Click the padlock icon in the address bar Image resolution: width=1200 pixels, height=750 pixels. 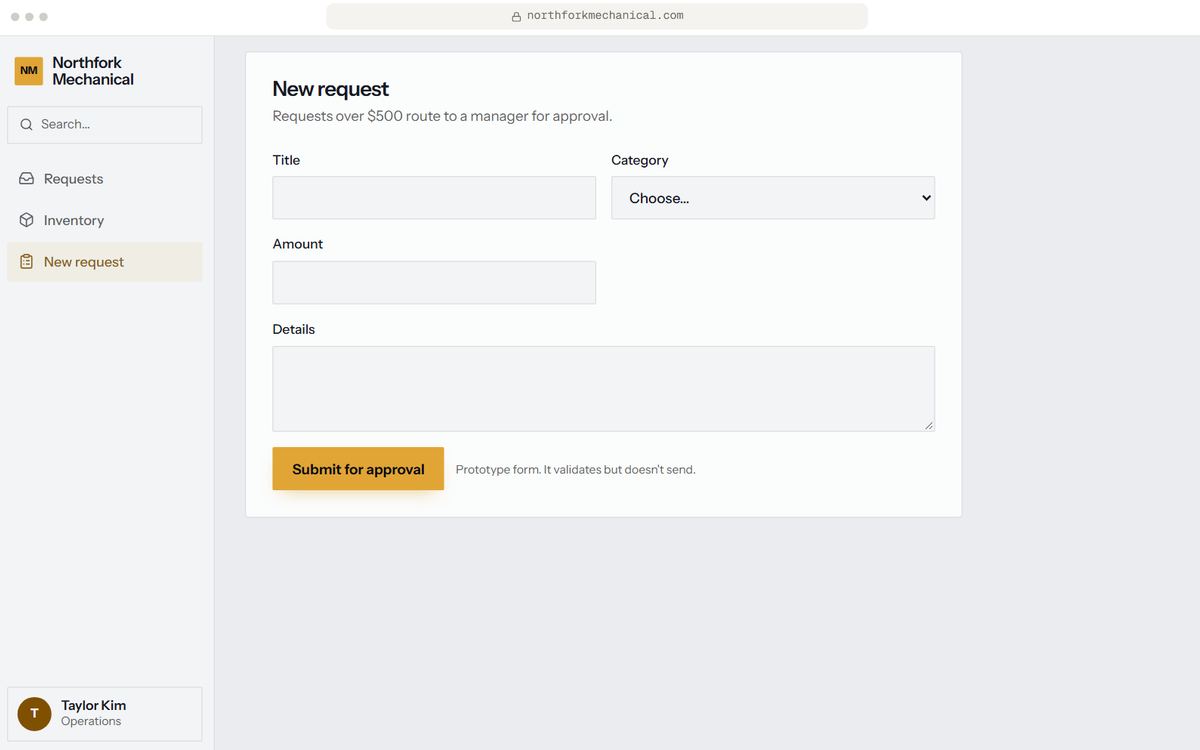pyautogui.click(x=516, y=17)
